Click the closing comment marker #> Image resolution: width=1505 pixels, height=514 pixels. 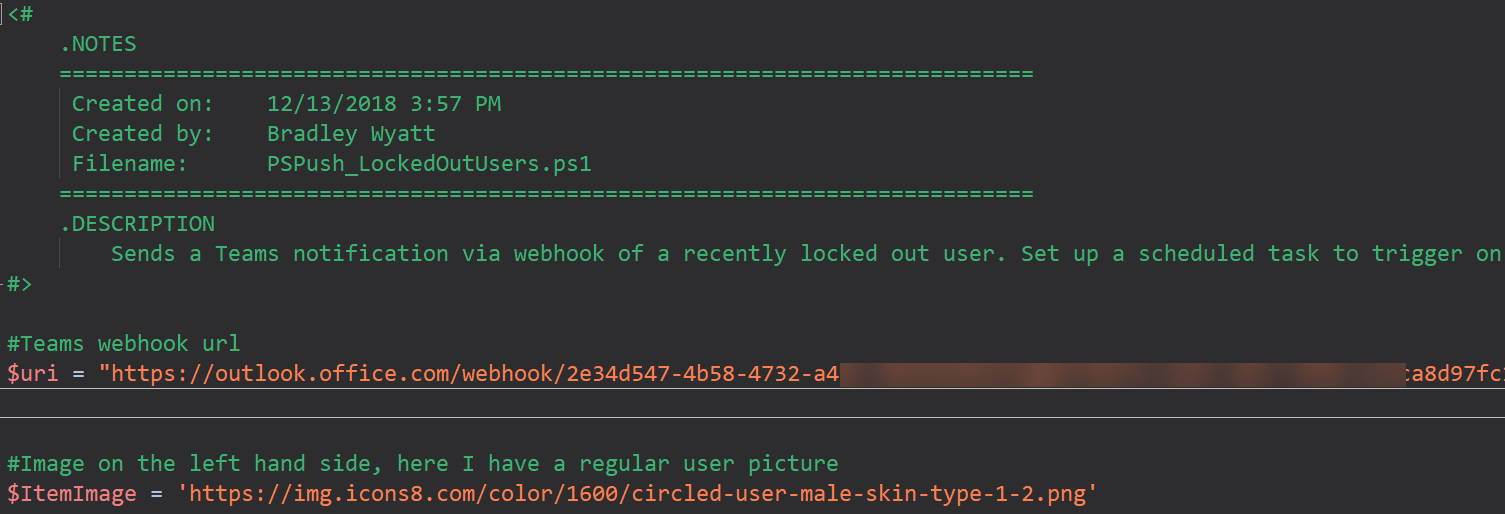20,284
